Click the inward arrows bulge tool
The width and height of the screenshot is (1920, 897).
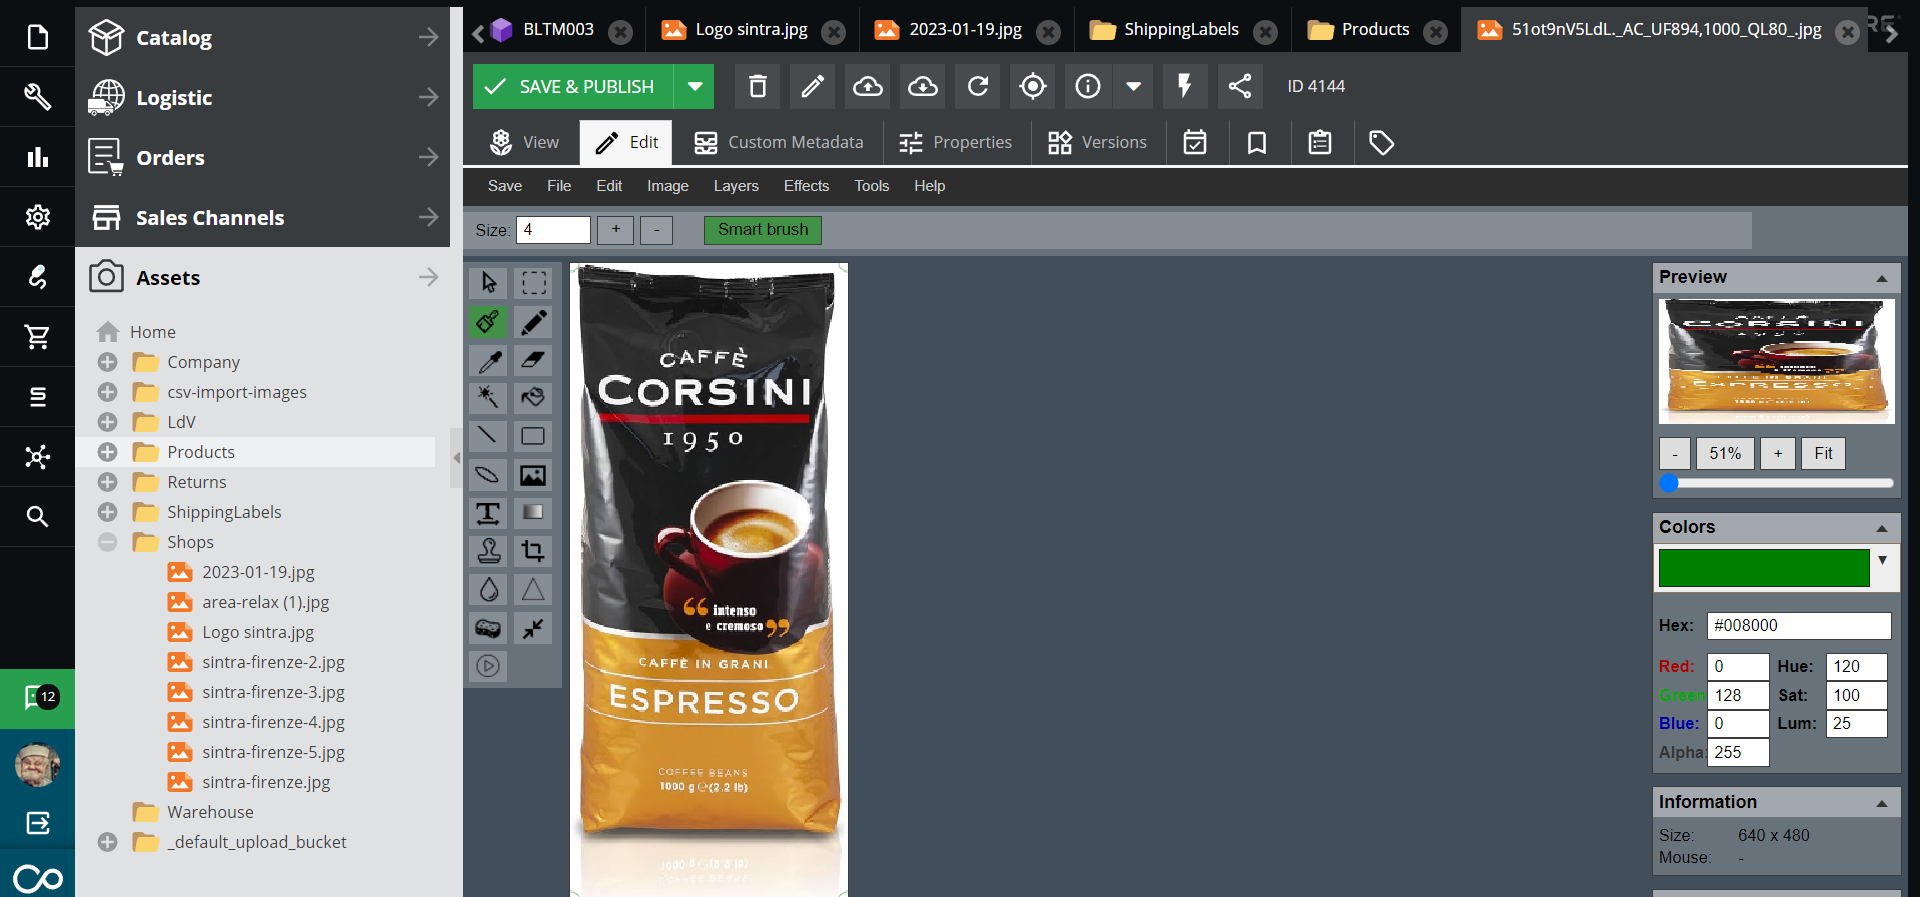pos(533,628)
